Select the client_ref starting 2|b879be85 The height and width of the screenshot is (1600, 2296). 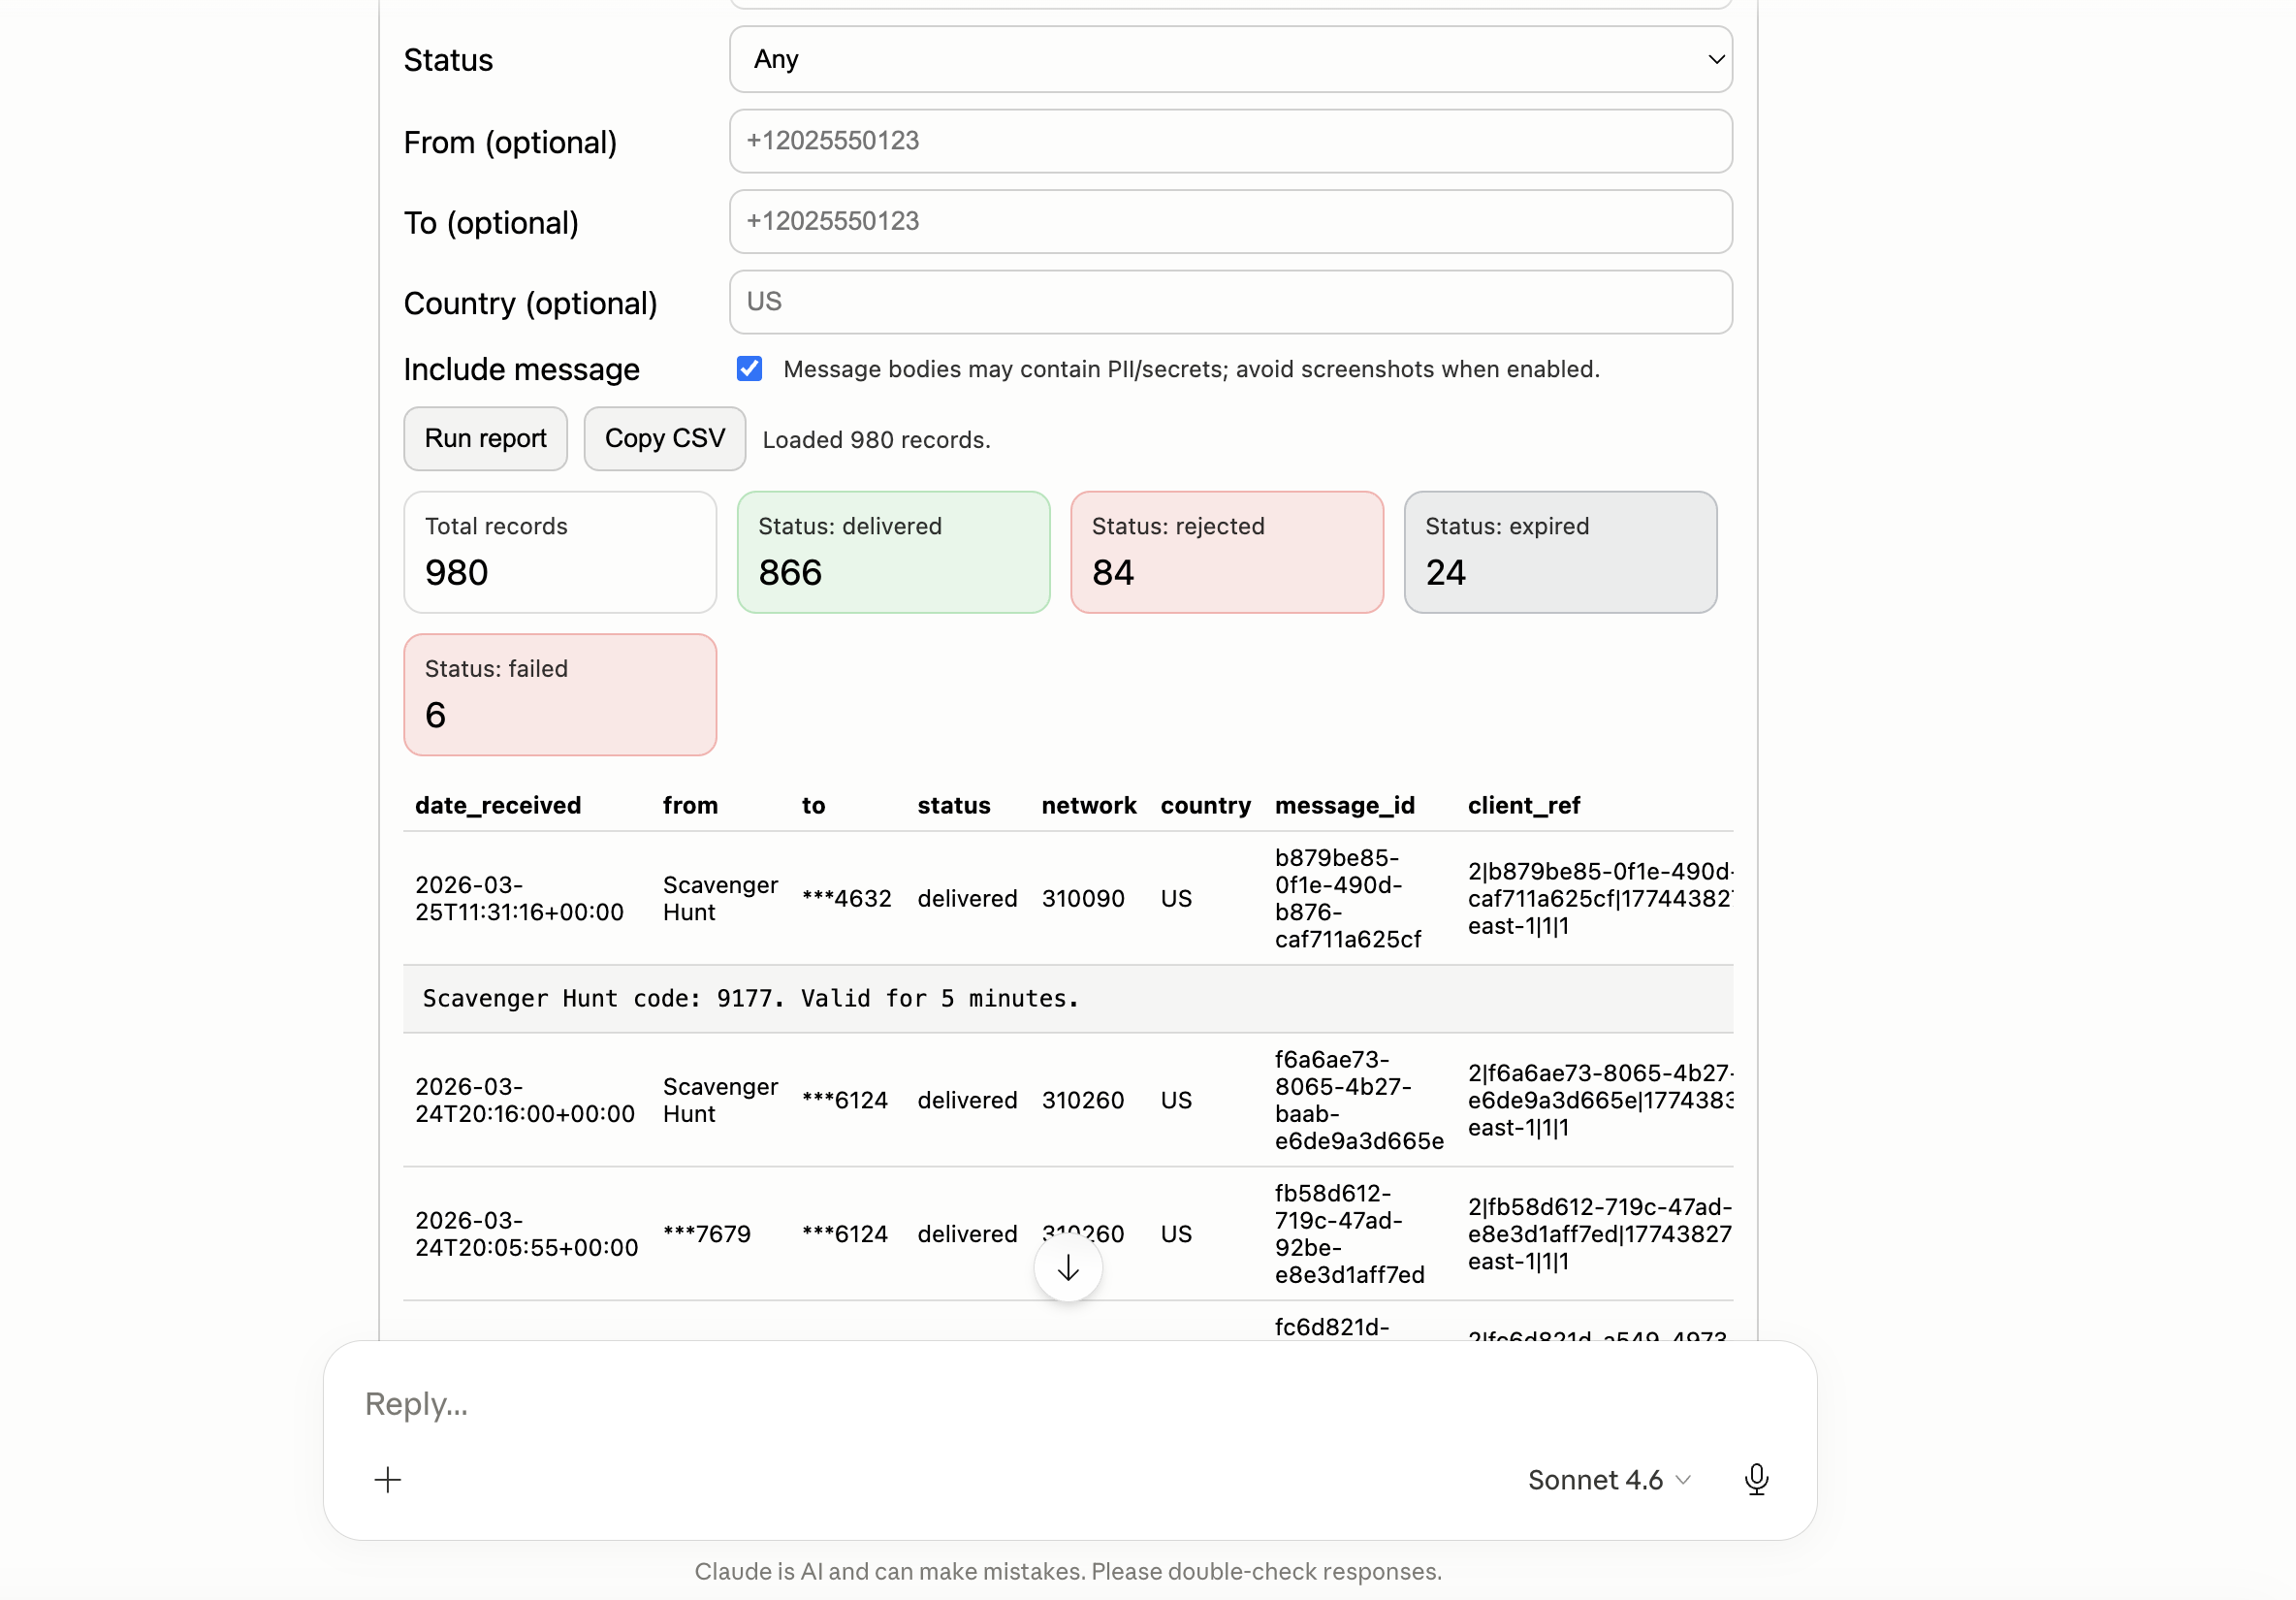point(1600,898)
